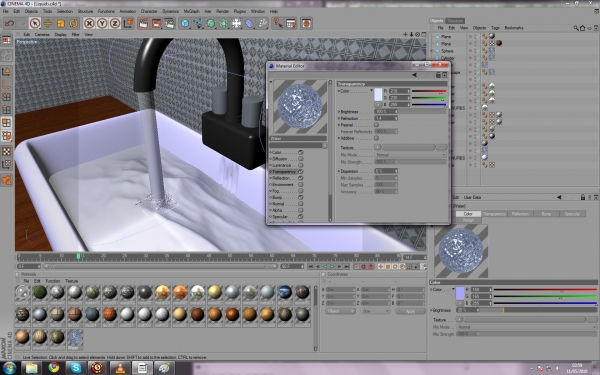This screenshot has height=375, width=600.
Task: Click the Refraction value field
Action: click(x=386, y=118)
